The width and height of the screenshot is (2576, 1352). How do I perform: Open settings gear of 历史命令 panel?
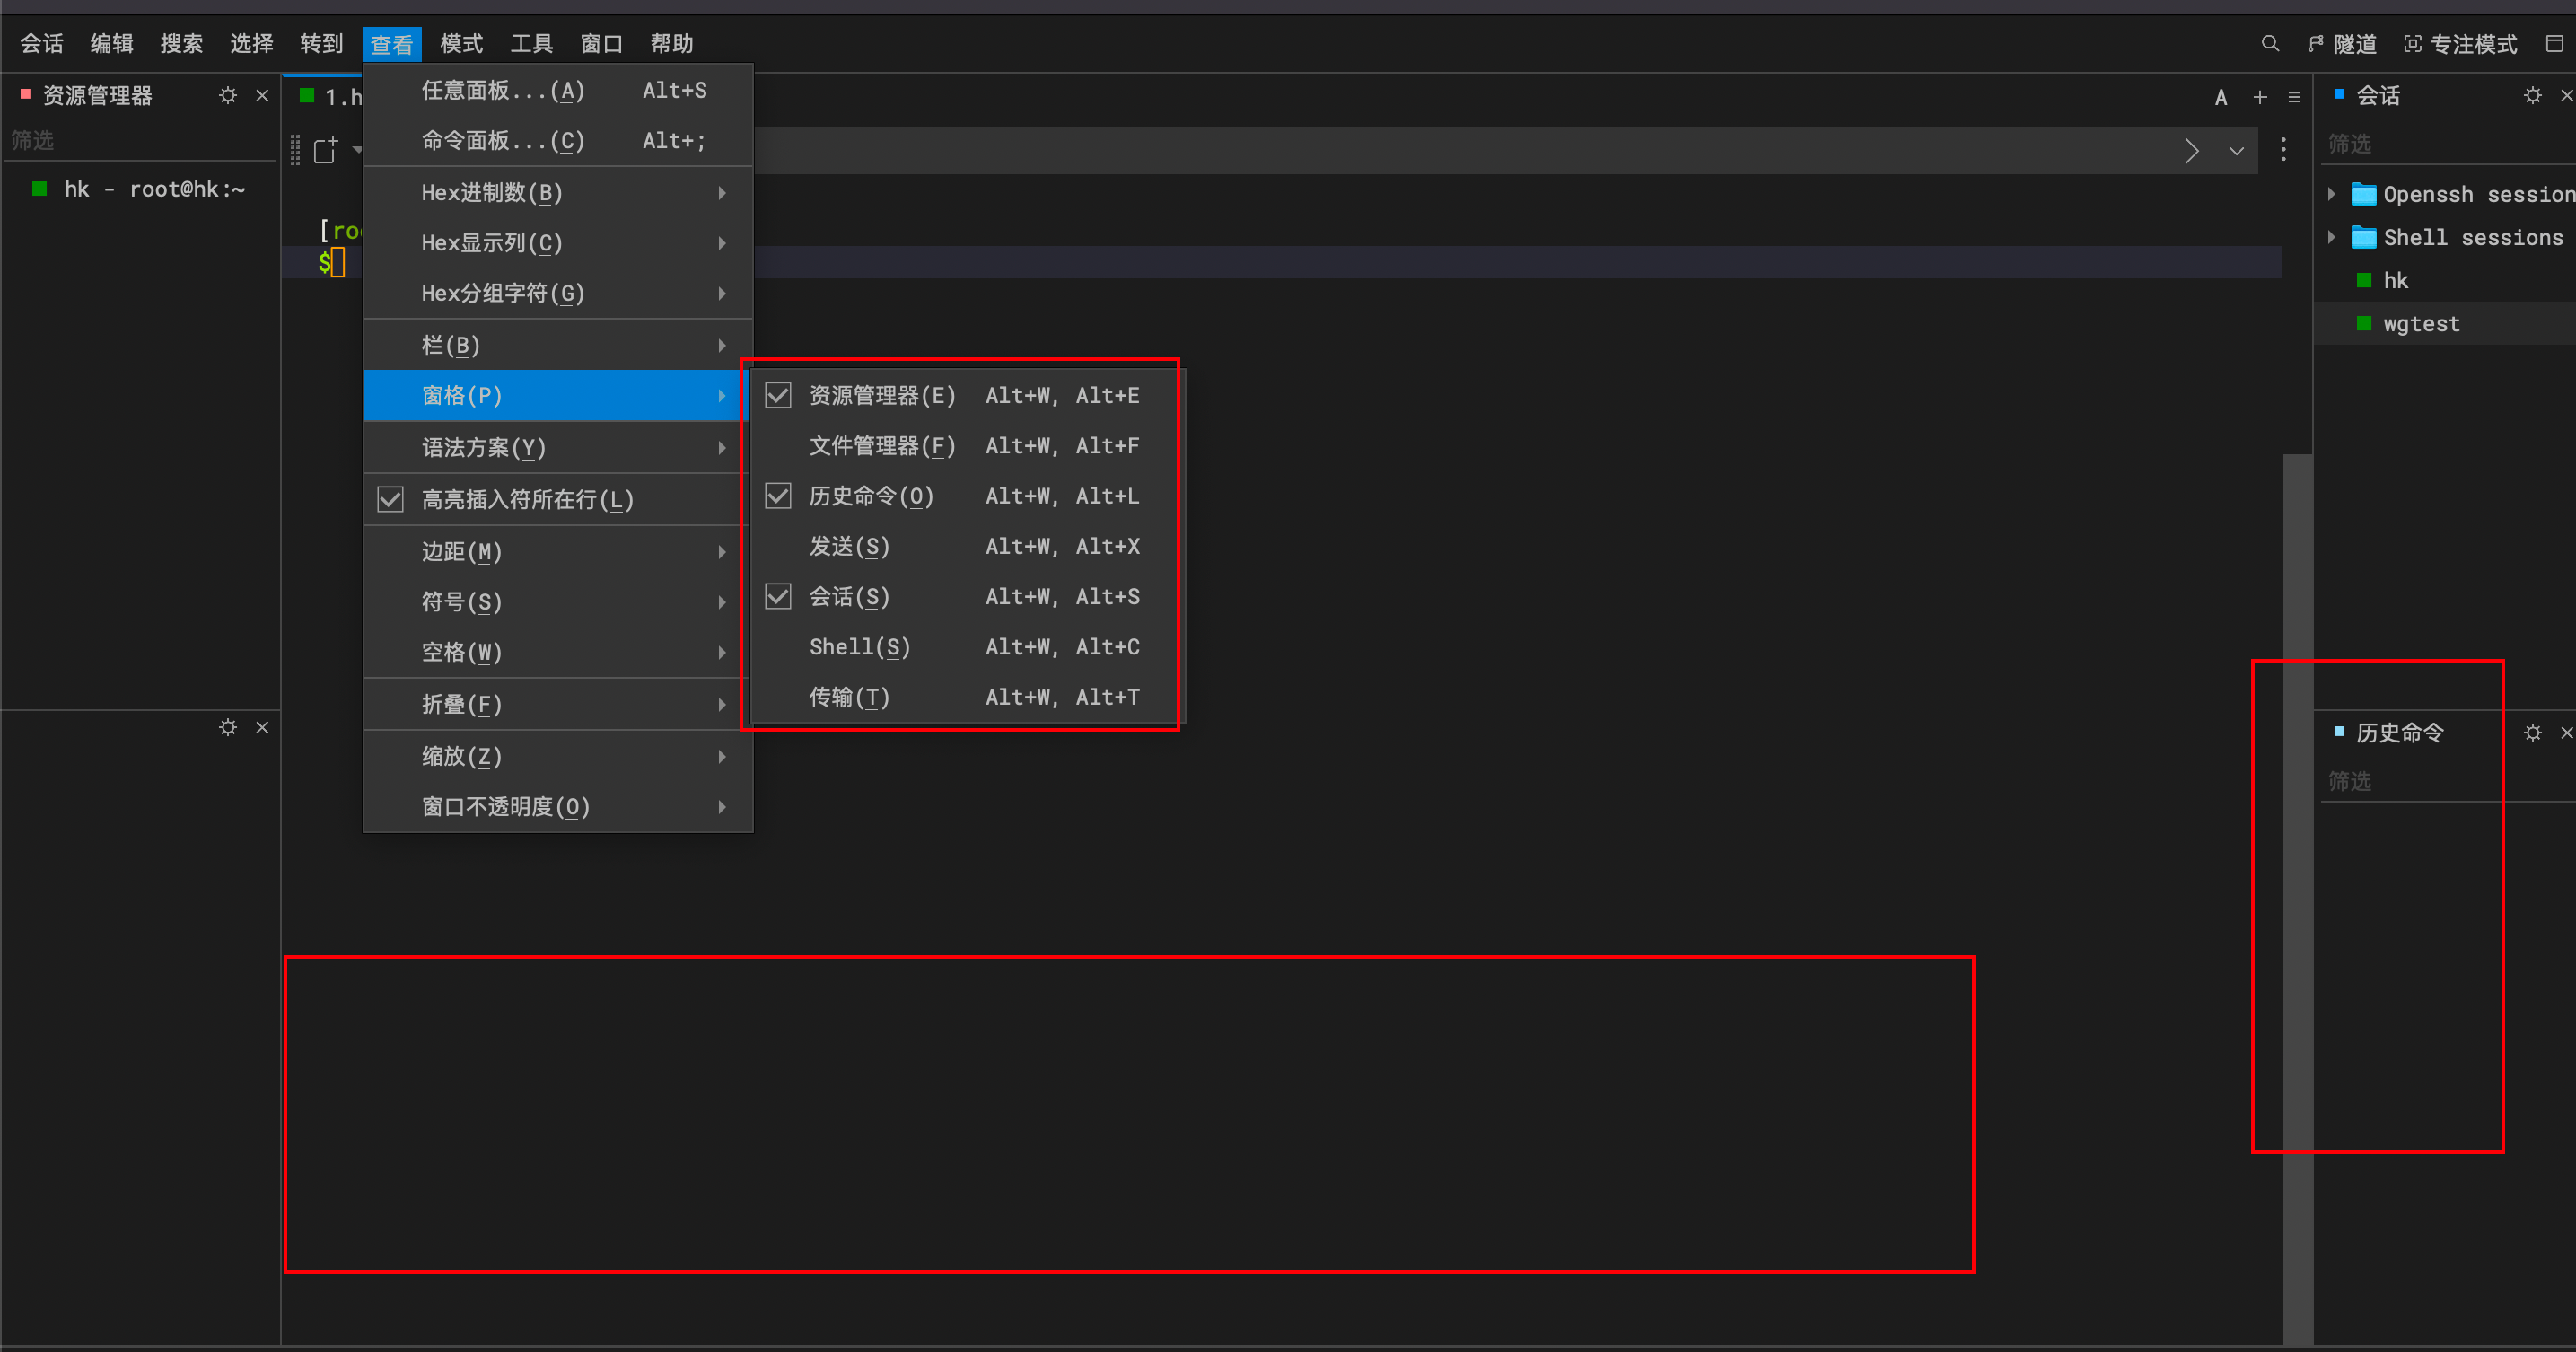2532,733
